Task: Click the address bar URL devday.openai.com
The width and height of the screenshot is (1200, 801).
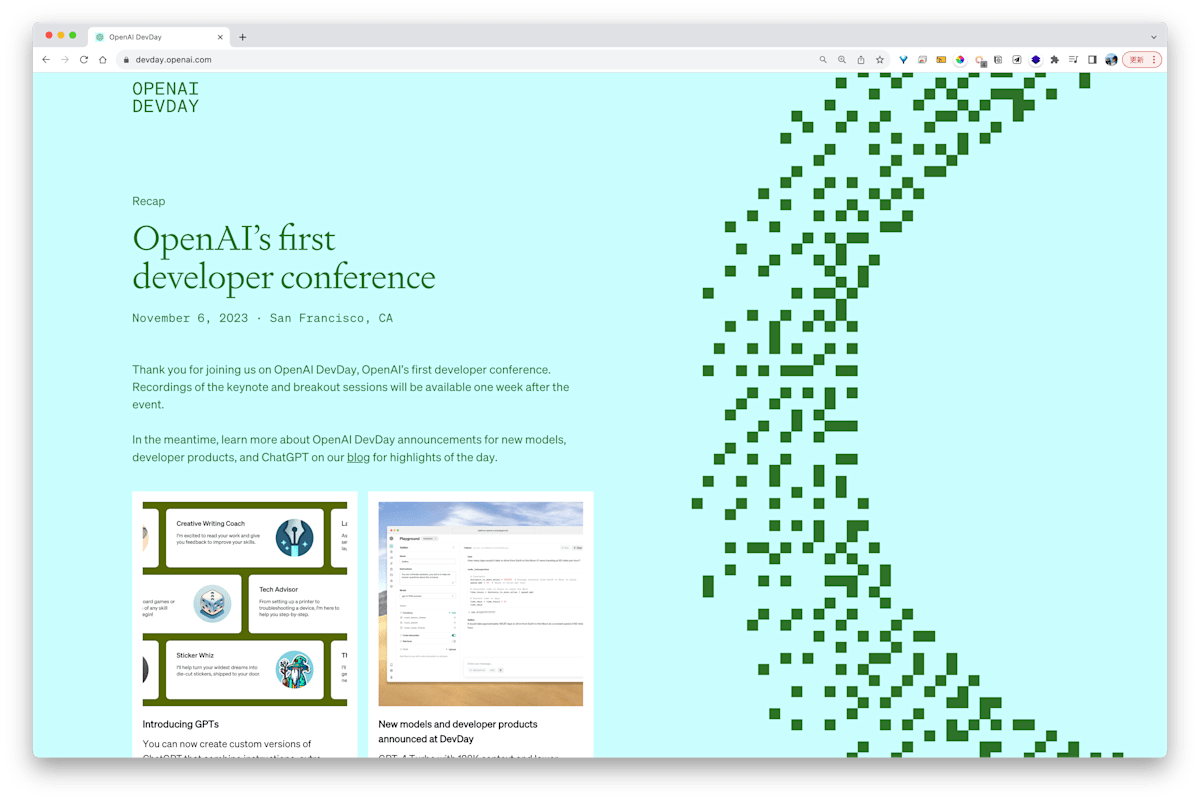Action: pyautogui.click(x=174, y=60)
